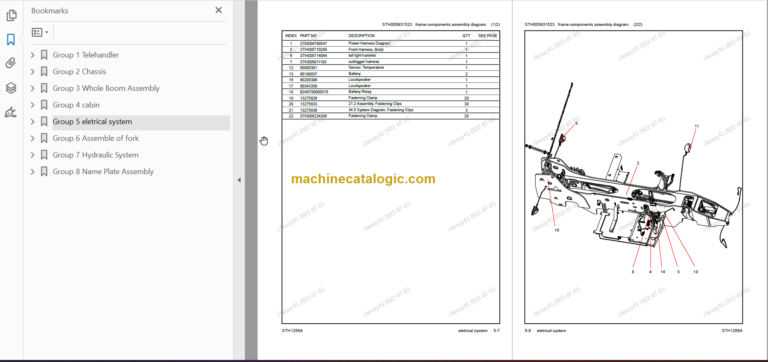Click callout number 8 below the diagram
768x362 pixels.
633,271
